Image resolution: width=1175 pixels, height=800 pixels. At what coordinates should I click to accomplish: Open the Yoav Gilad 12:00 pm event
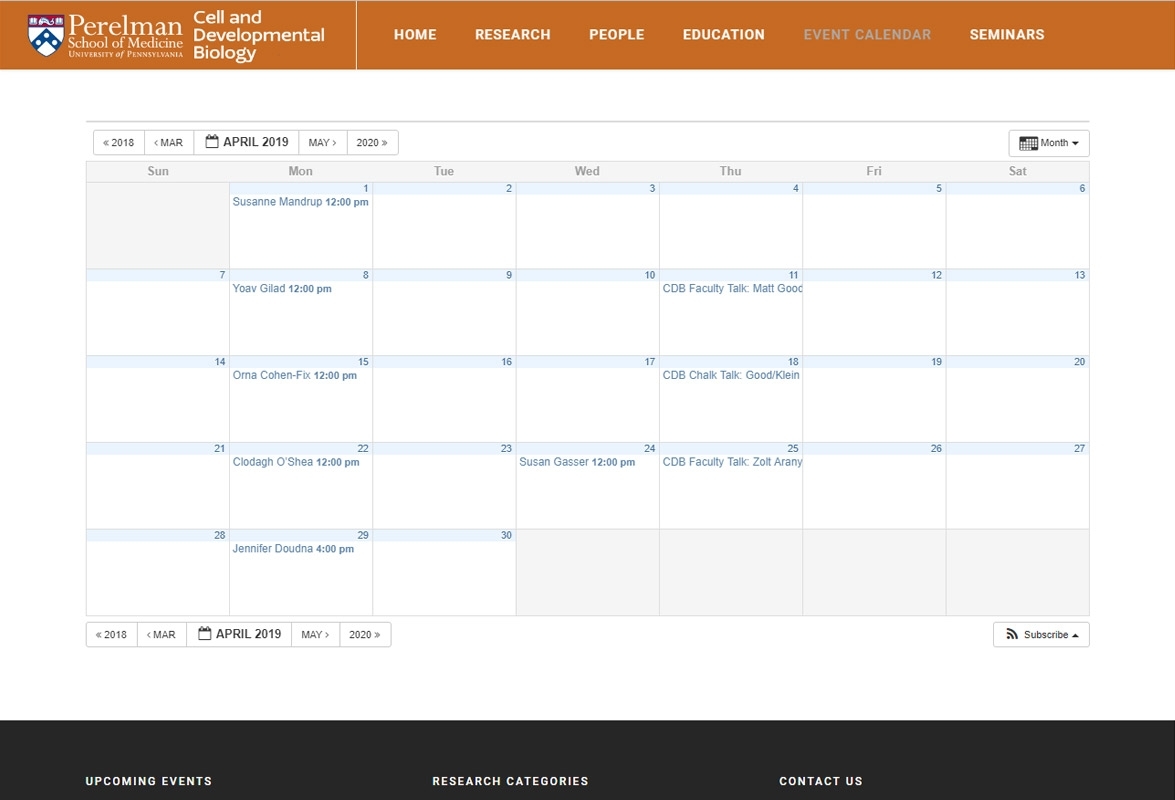pos(282,288)
